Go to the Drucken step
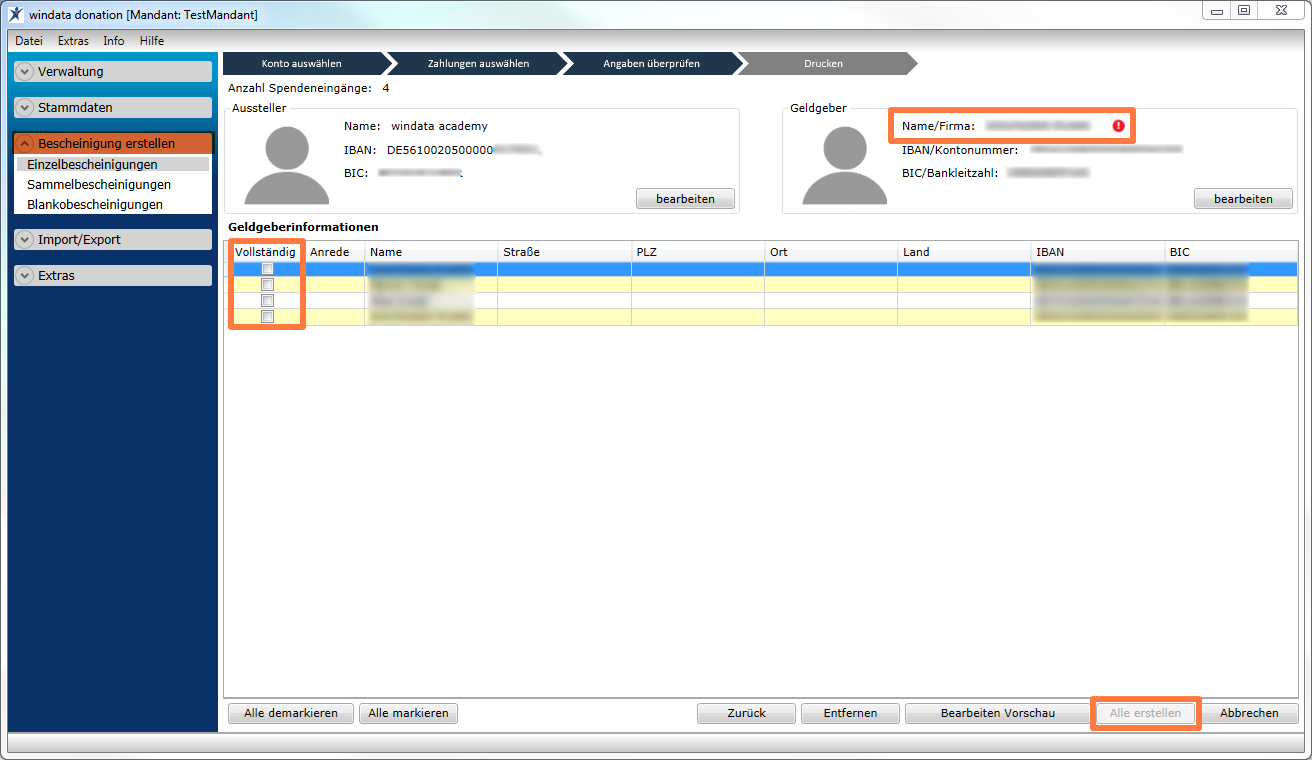Viewport: 1312px width, 760px height. pyautogui.click(x=824, y=63)
